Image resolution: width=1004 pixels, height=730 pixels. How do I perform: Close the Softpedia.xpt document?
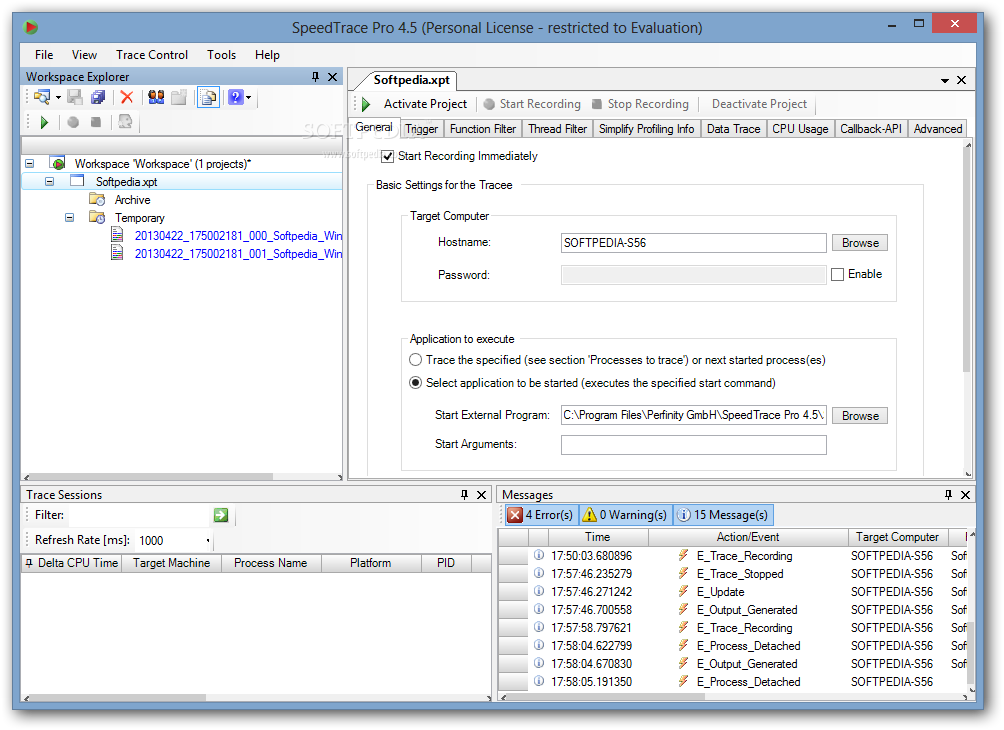tap(961, 80)
